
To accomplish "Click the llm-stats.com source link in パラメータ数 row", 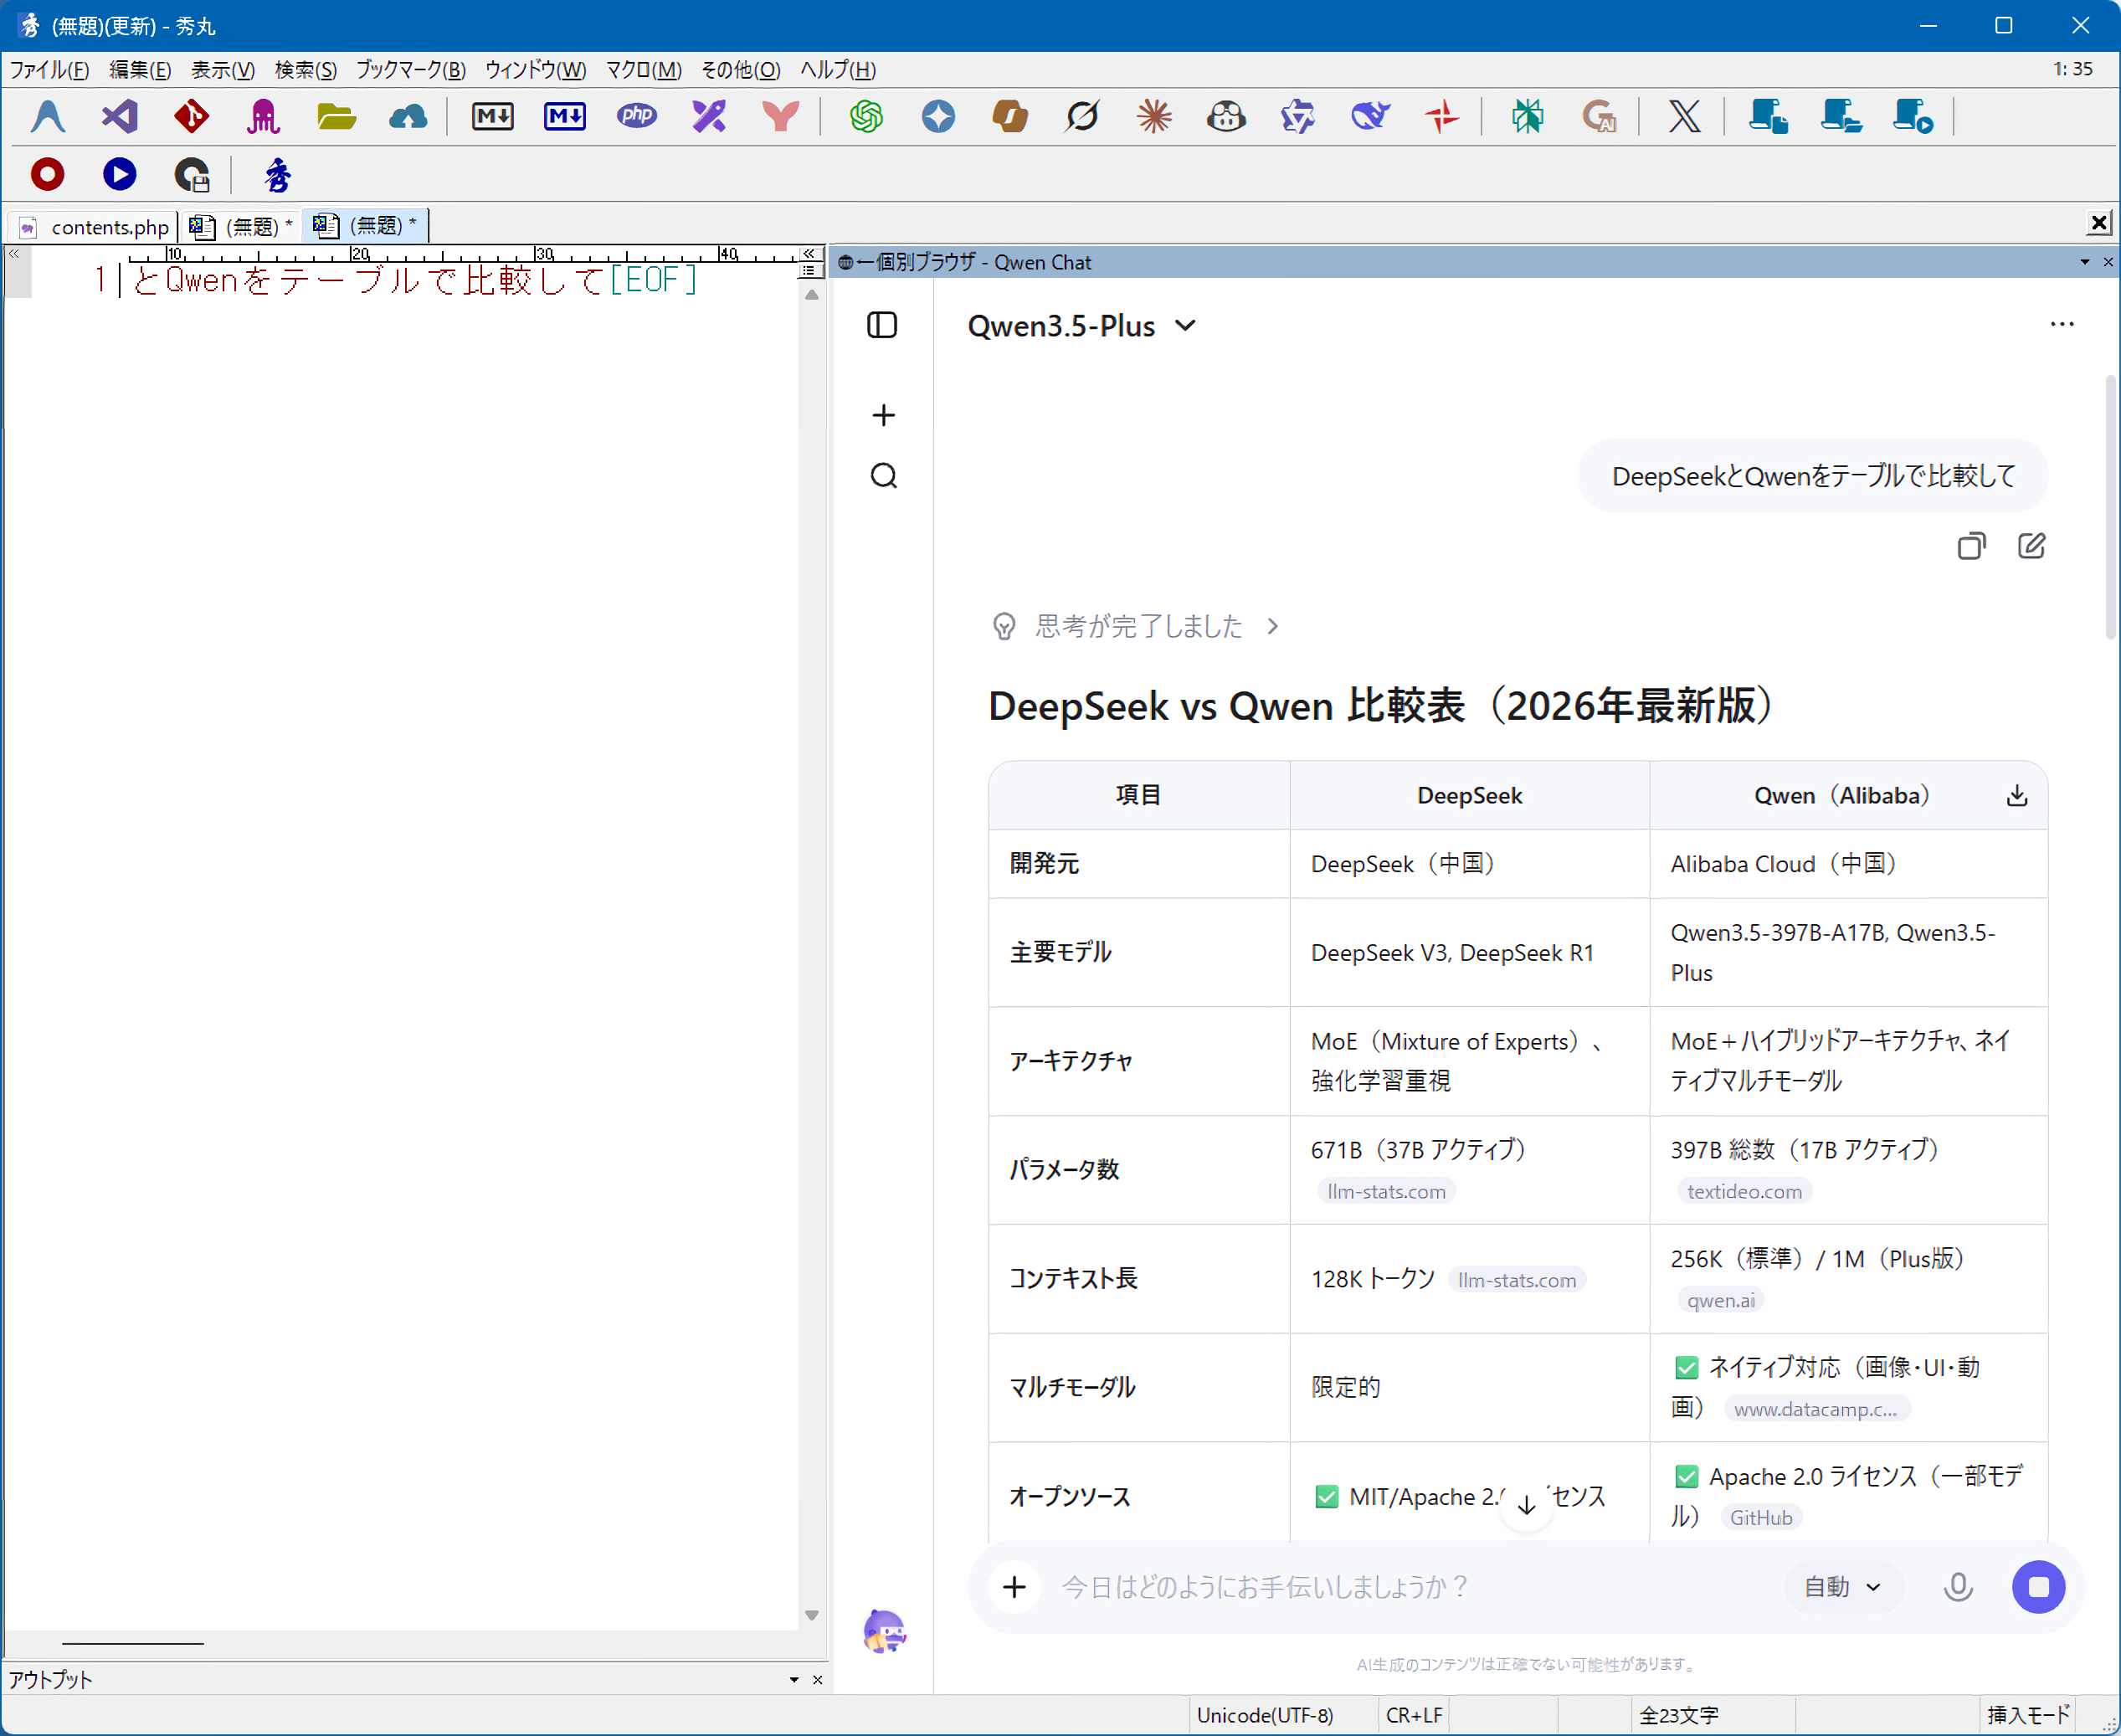I will tap(1385, 1191).
